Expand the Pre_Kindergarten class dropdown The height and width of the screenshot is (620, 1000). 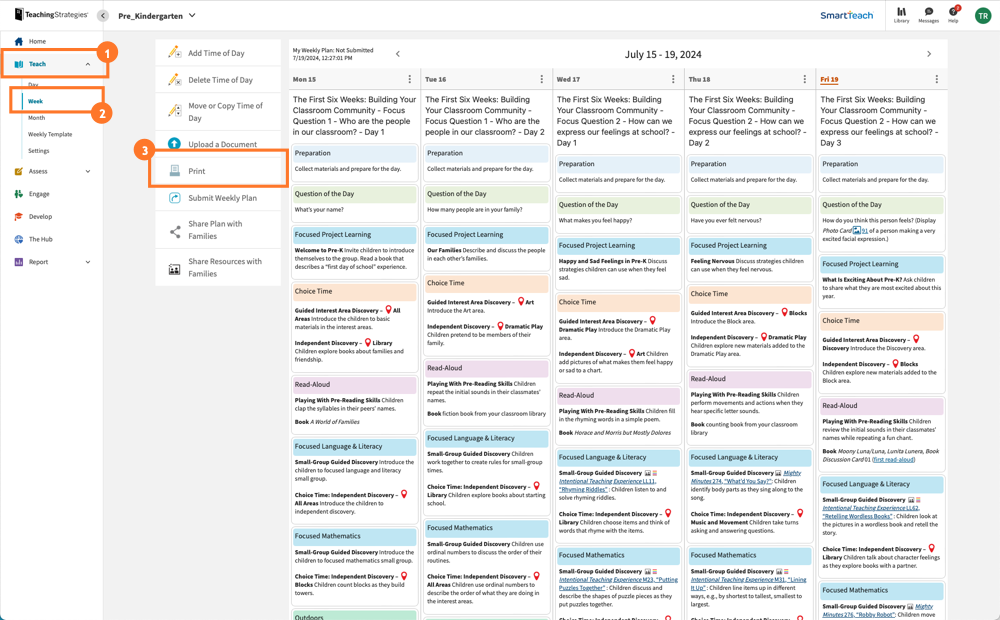[x=192, y=16]
